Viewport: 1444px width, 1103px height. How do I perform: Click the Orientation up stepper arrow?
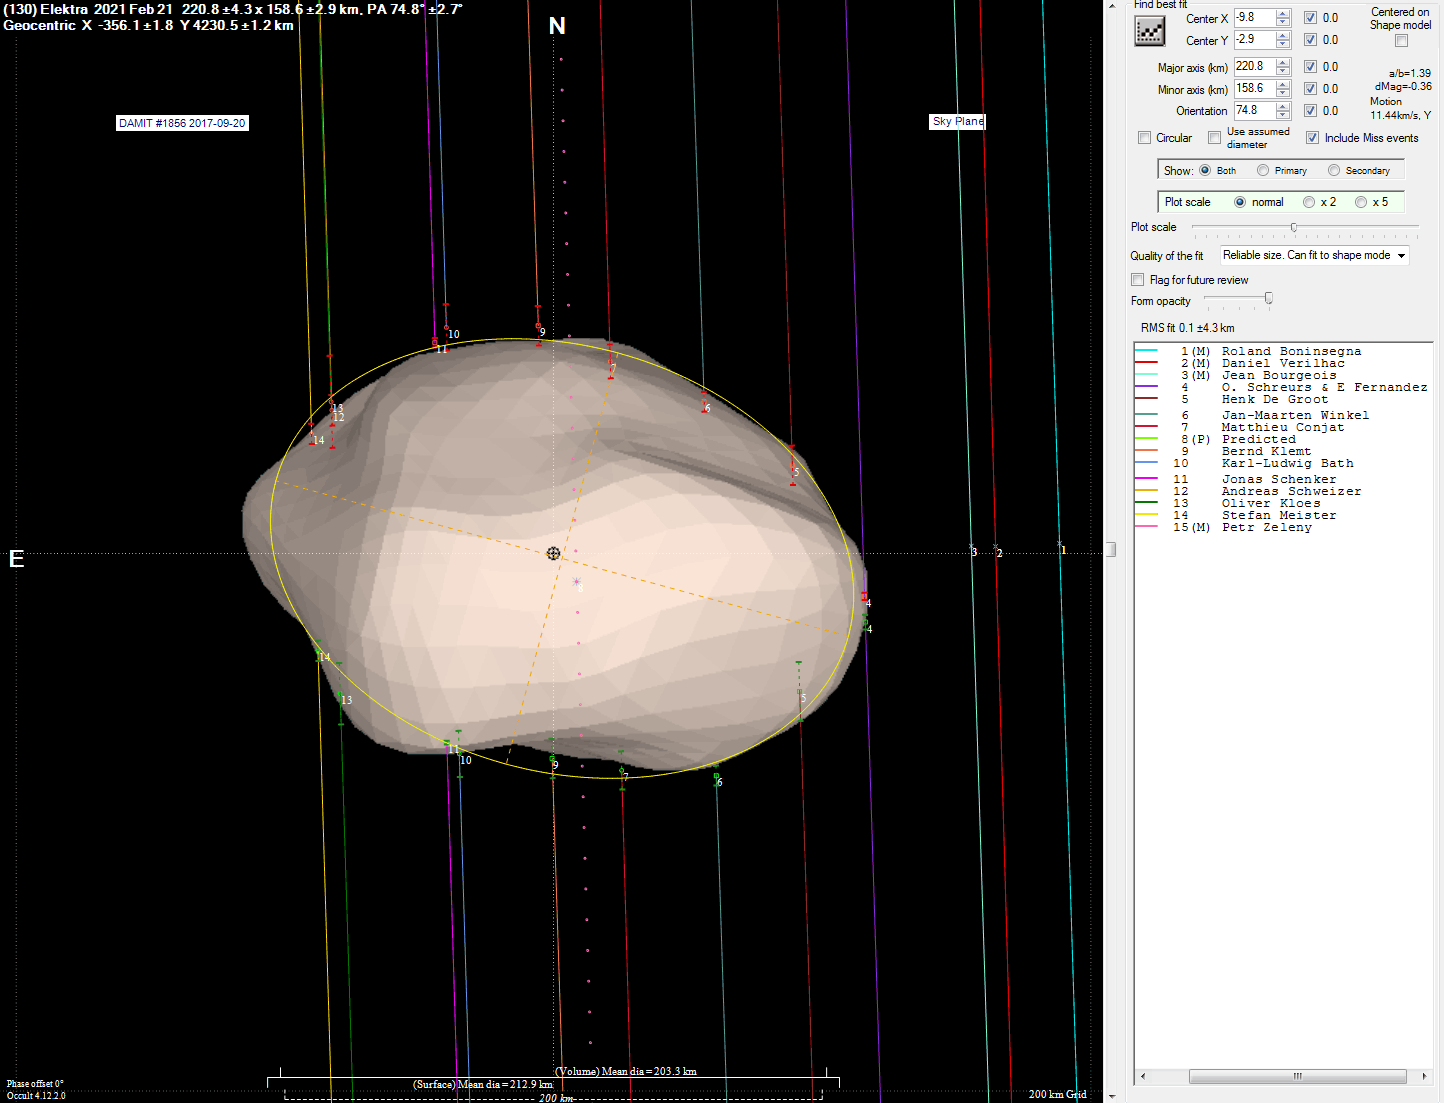coord(1283,106)
